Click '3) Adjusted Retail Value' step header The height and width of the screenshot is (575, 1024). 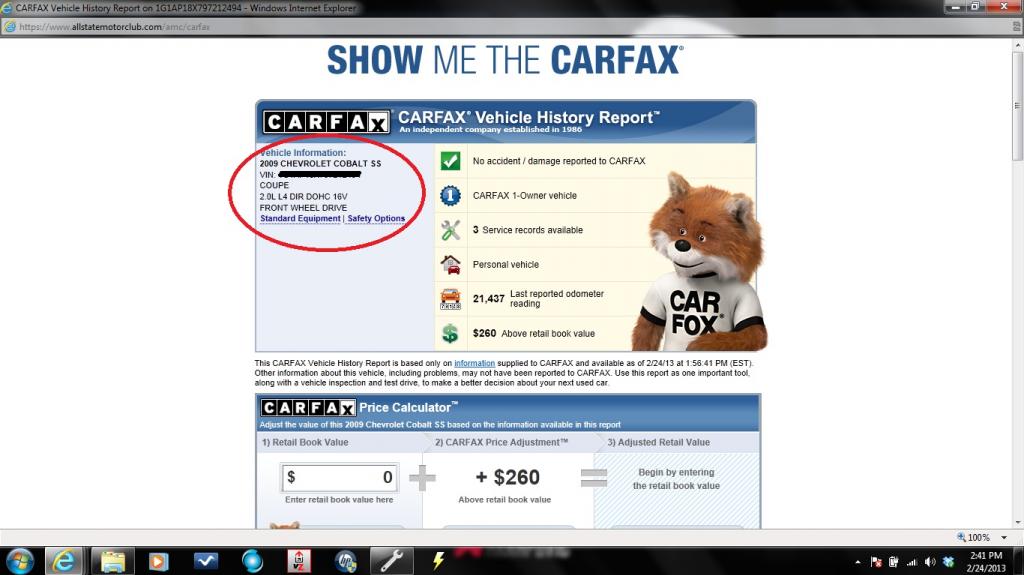658,442
